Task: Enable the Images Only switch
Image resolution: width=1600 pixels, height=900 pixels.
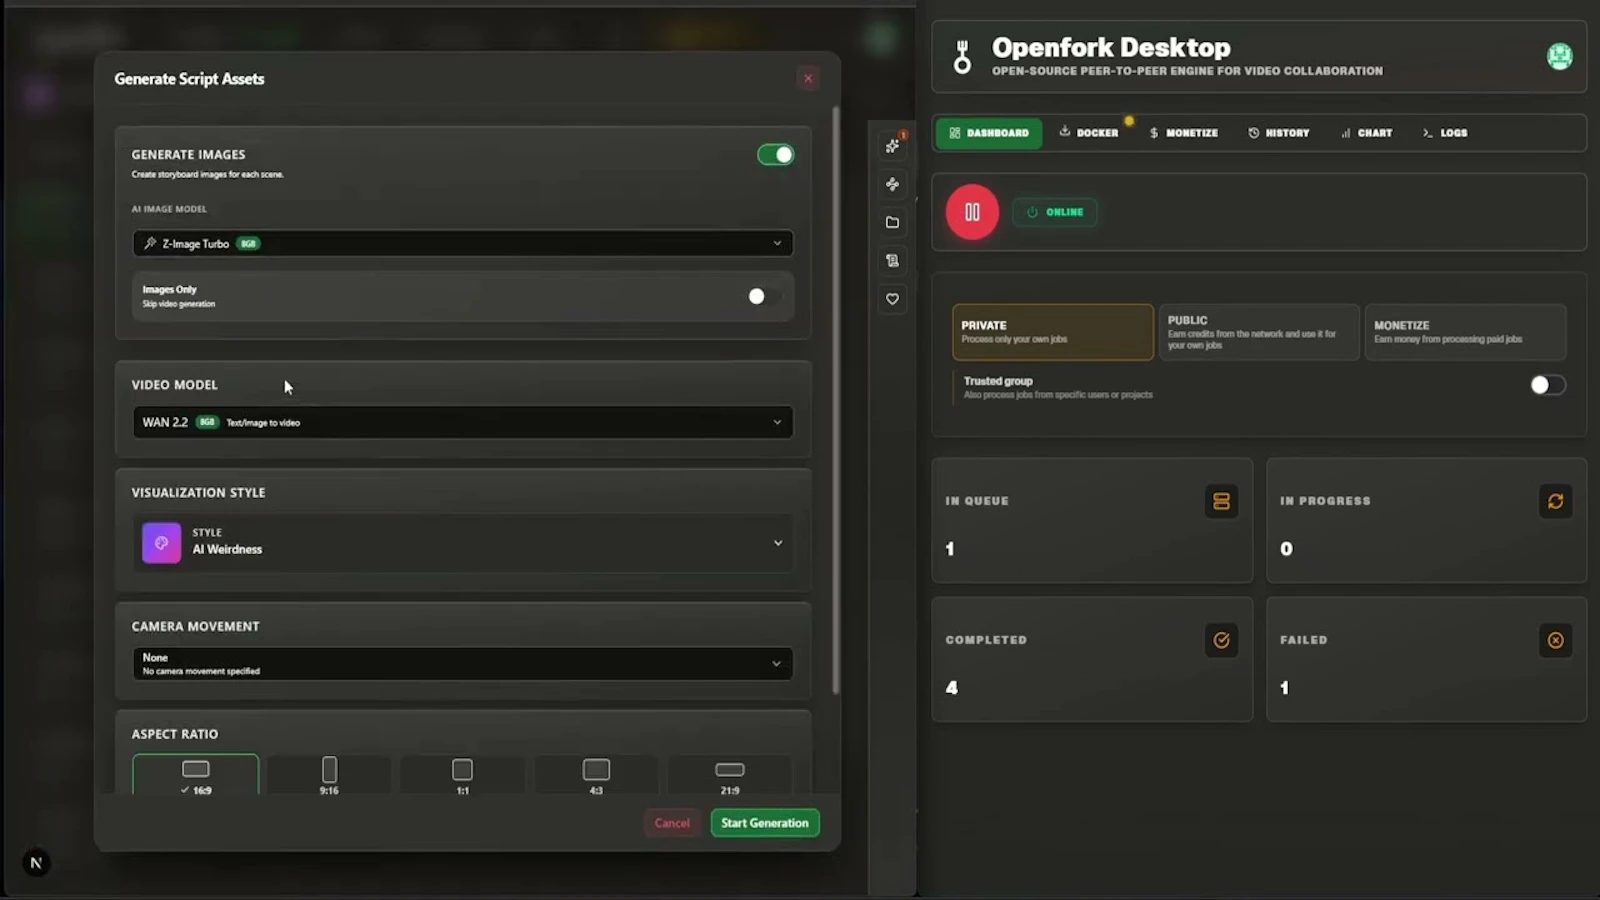Action: coord(765,296)
